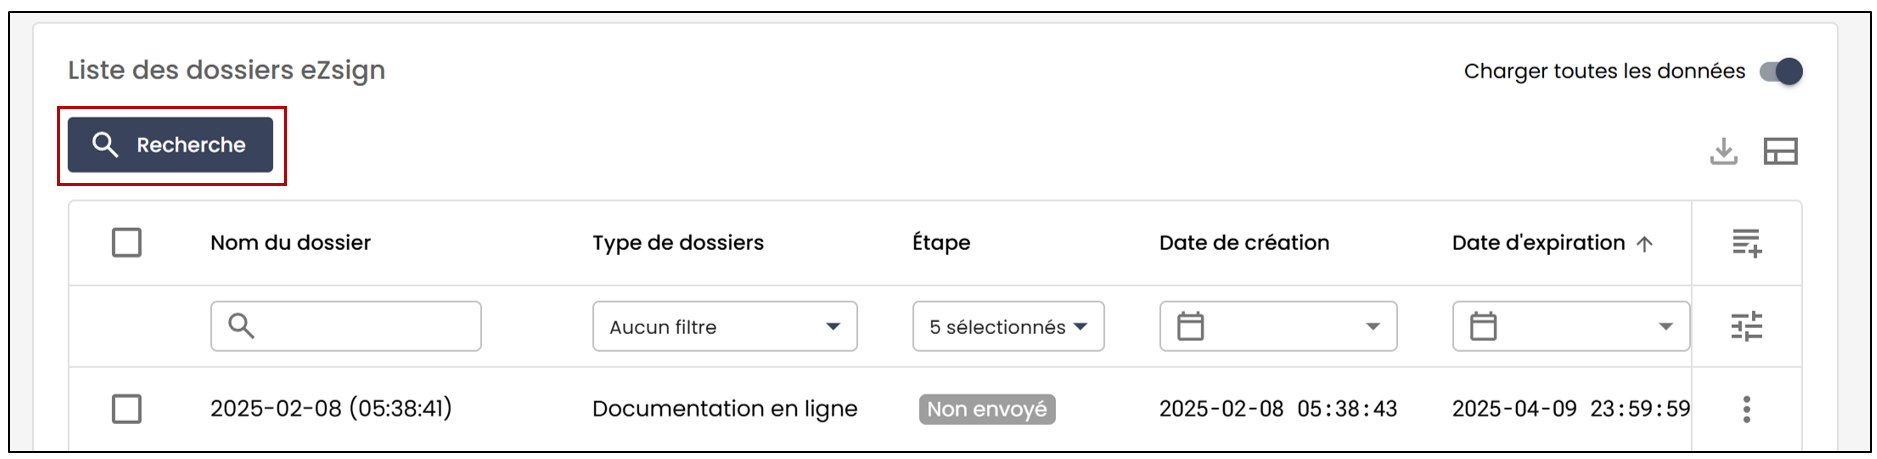Focus the Nom du dossier search field
The height and width of the screenshot is (459, 1877).
point(346,326)
